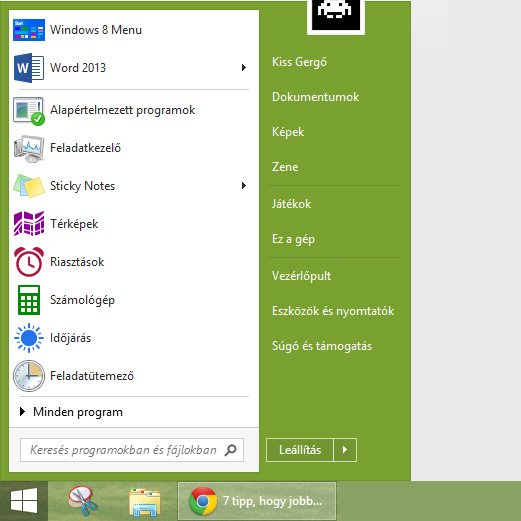The width and height of the screenshot is (521, 521).
Task: Select the "Riasztások" label
Action: 77,262
